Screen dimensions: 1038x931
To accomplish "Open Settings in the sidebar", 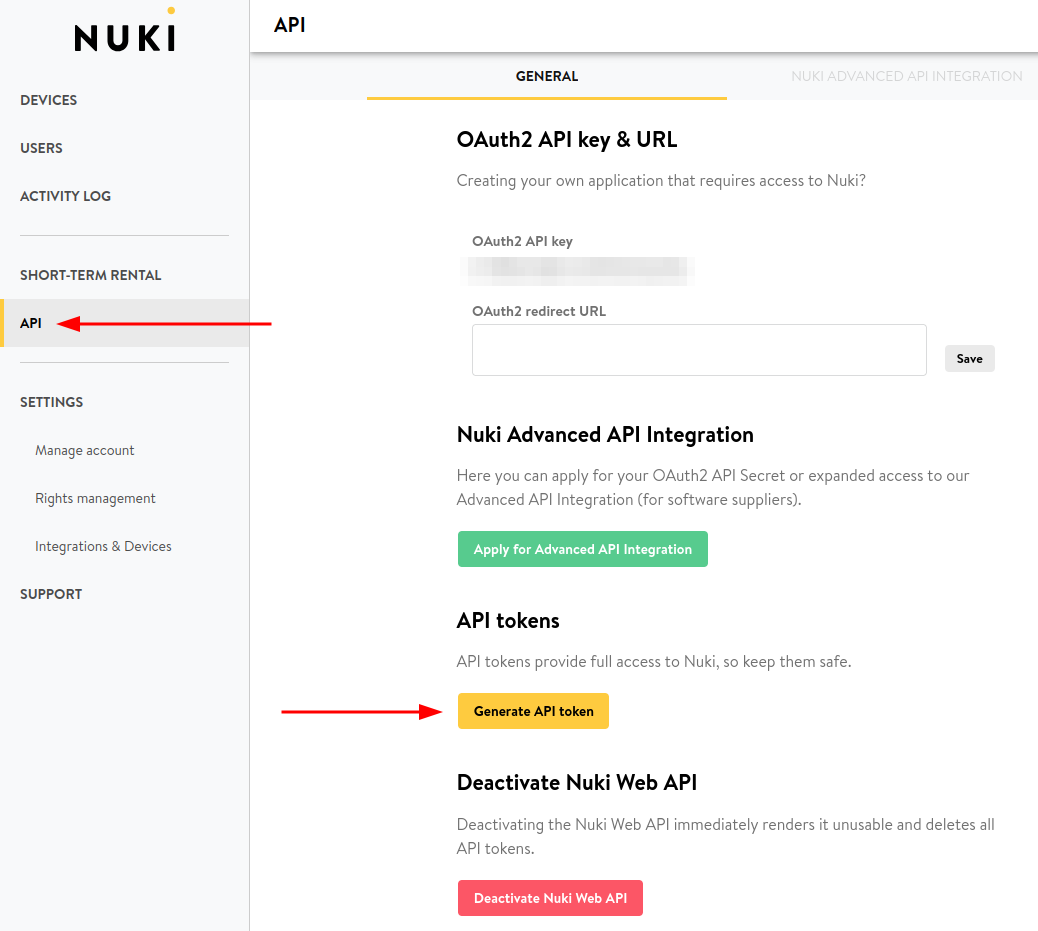I will pos(52,403).
